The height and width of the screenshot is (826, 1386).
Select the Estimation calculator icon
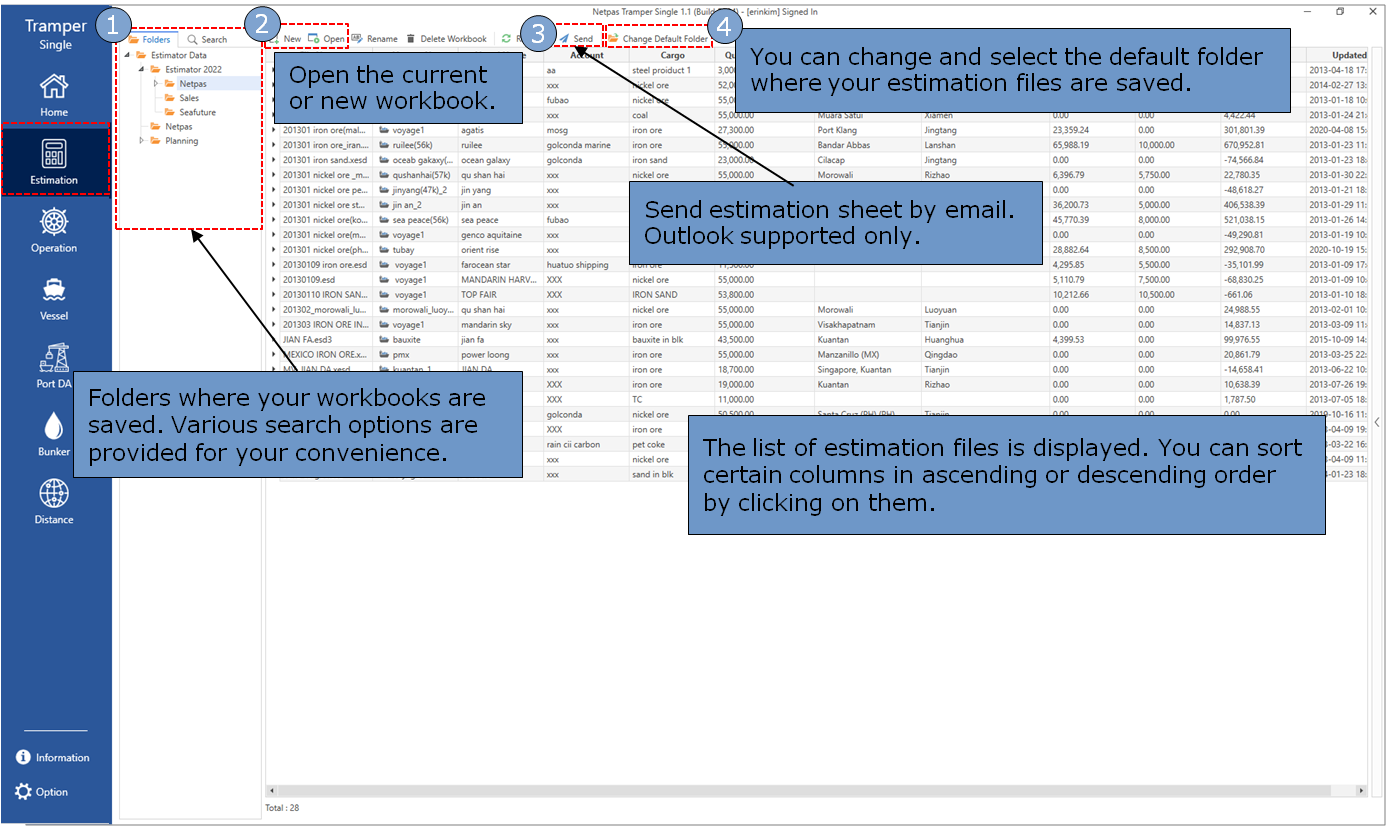(x=54, y=160)
